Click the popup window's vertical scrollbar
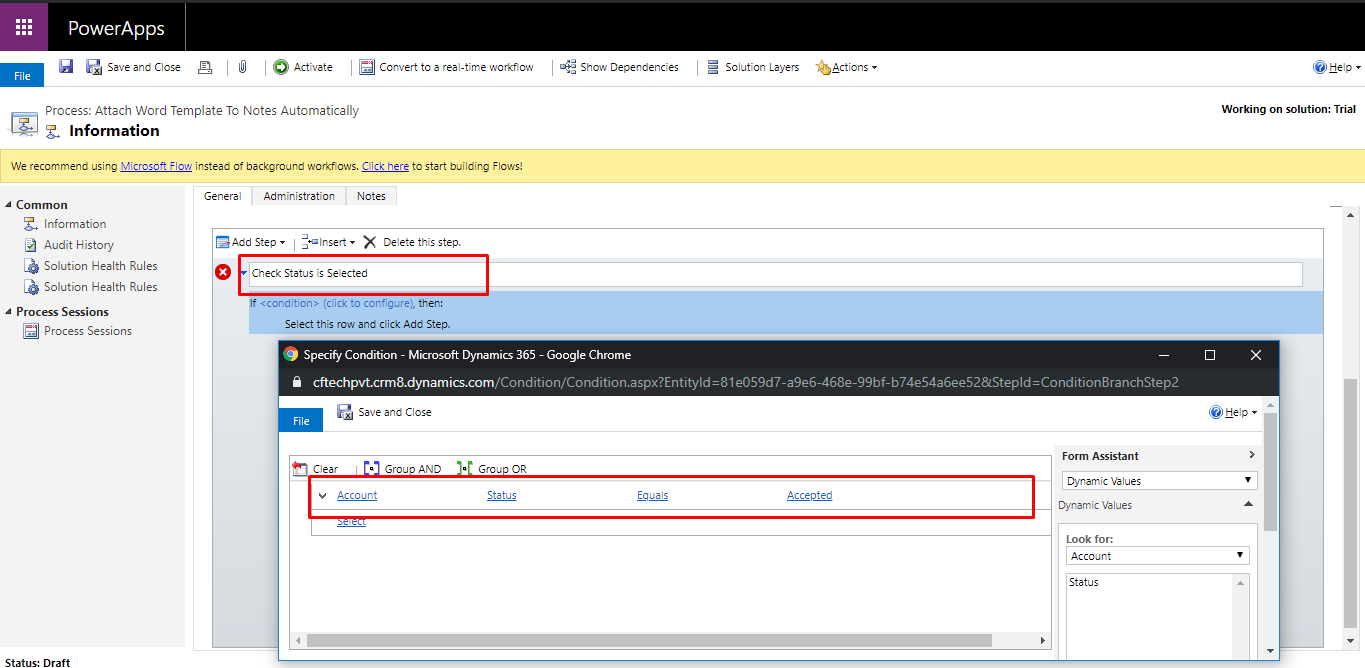This screenshot has height=668, width=1365. click(x=1270, y=471)
